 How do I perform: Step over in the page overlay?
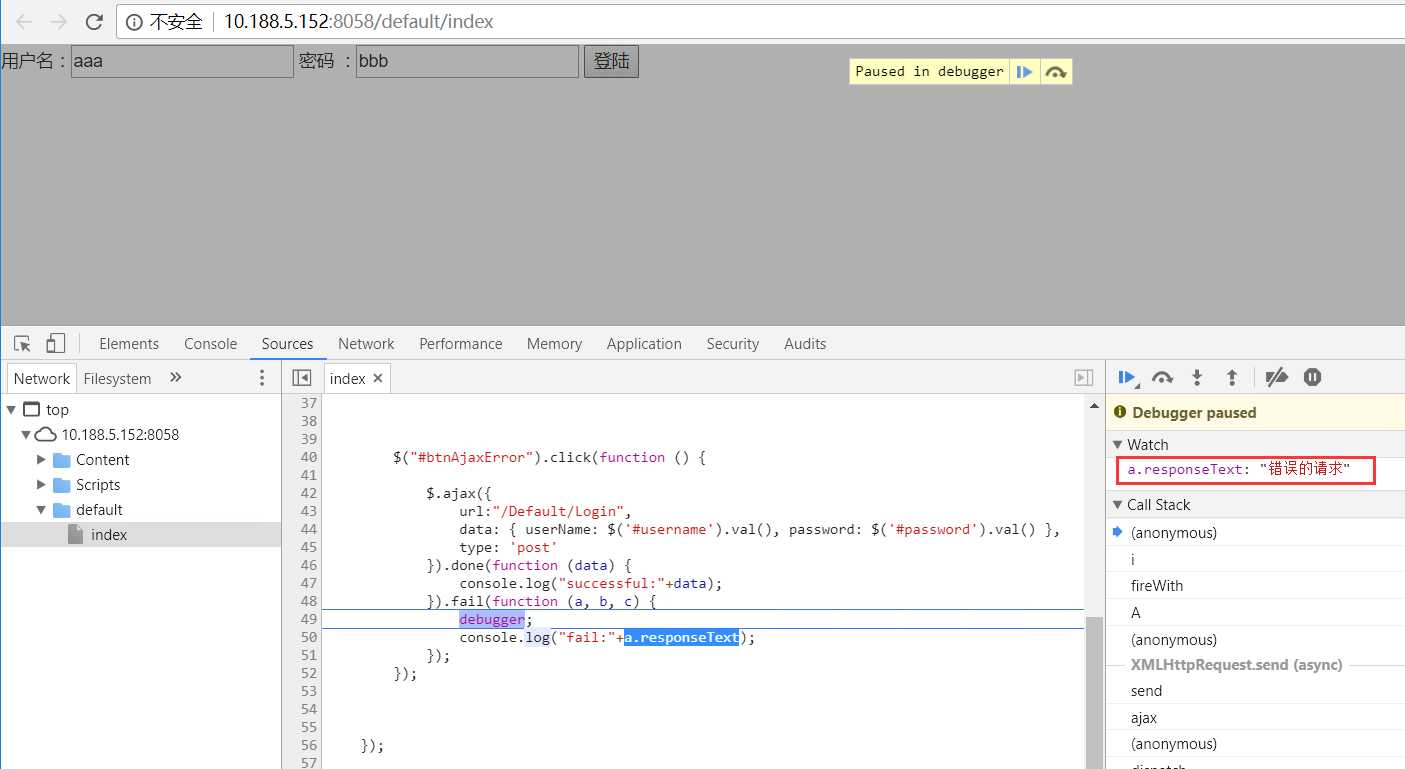click(1056, 72)
